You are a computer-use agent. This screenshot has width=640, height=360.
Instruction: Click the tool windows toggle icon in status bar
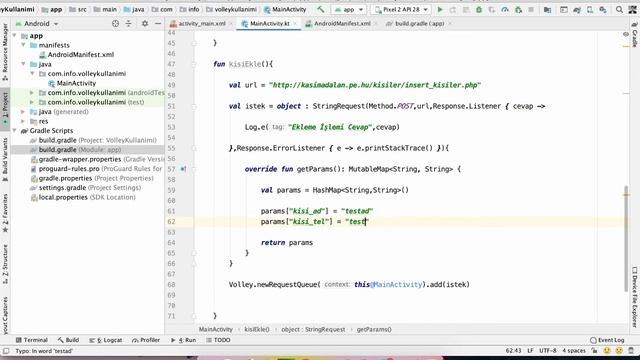coord(6,351)
